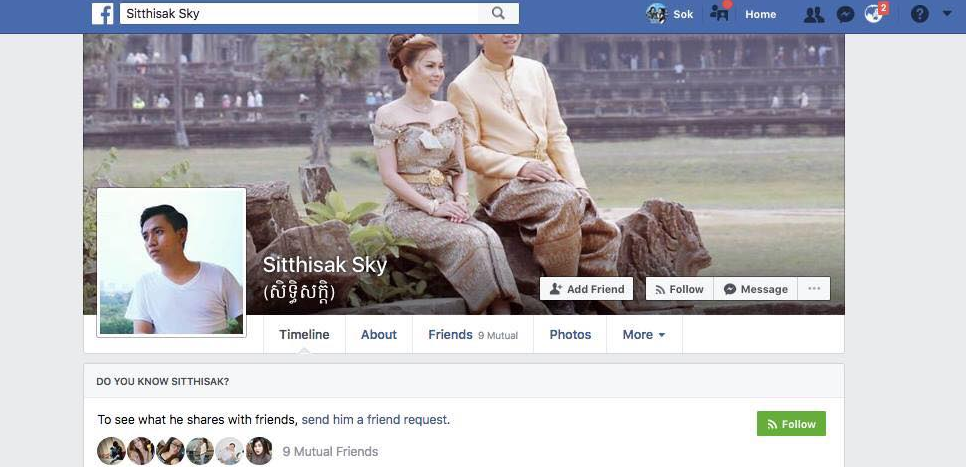Screen dimensions: 966x467
Task: Click the search field containing Sitthisak Sky
Action: coord(299,14)
